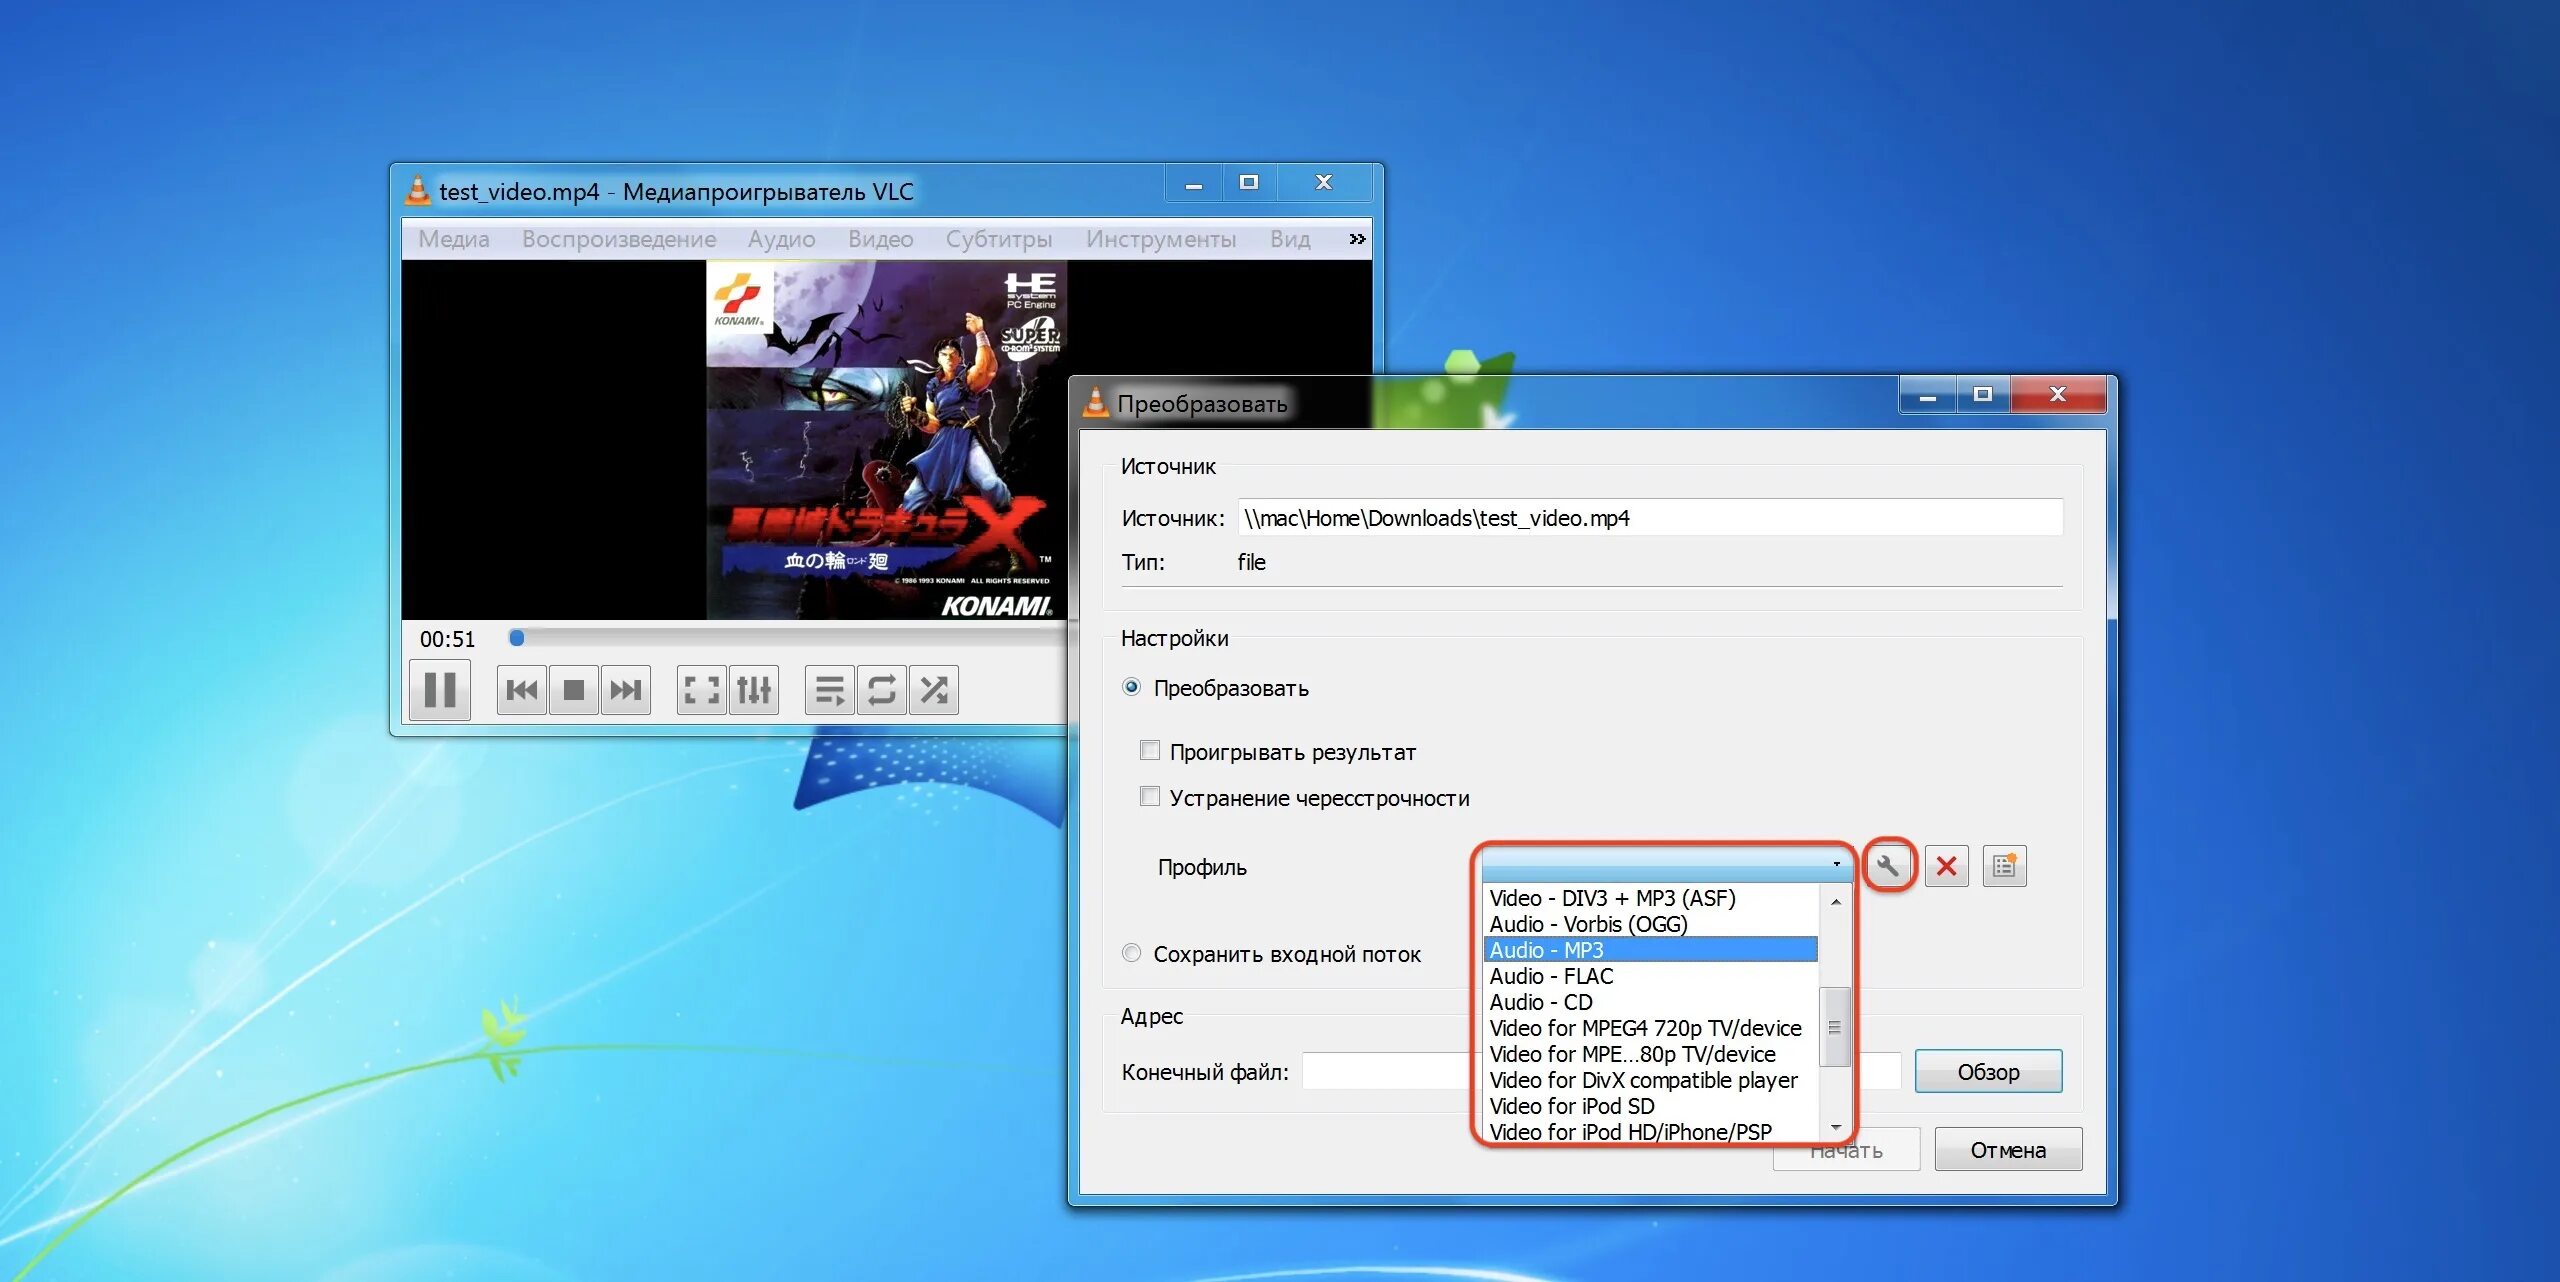2560x1282 pixels.
Task: Open the Инструменты menu
Action: tap(1160, 239)
